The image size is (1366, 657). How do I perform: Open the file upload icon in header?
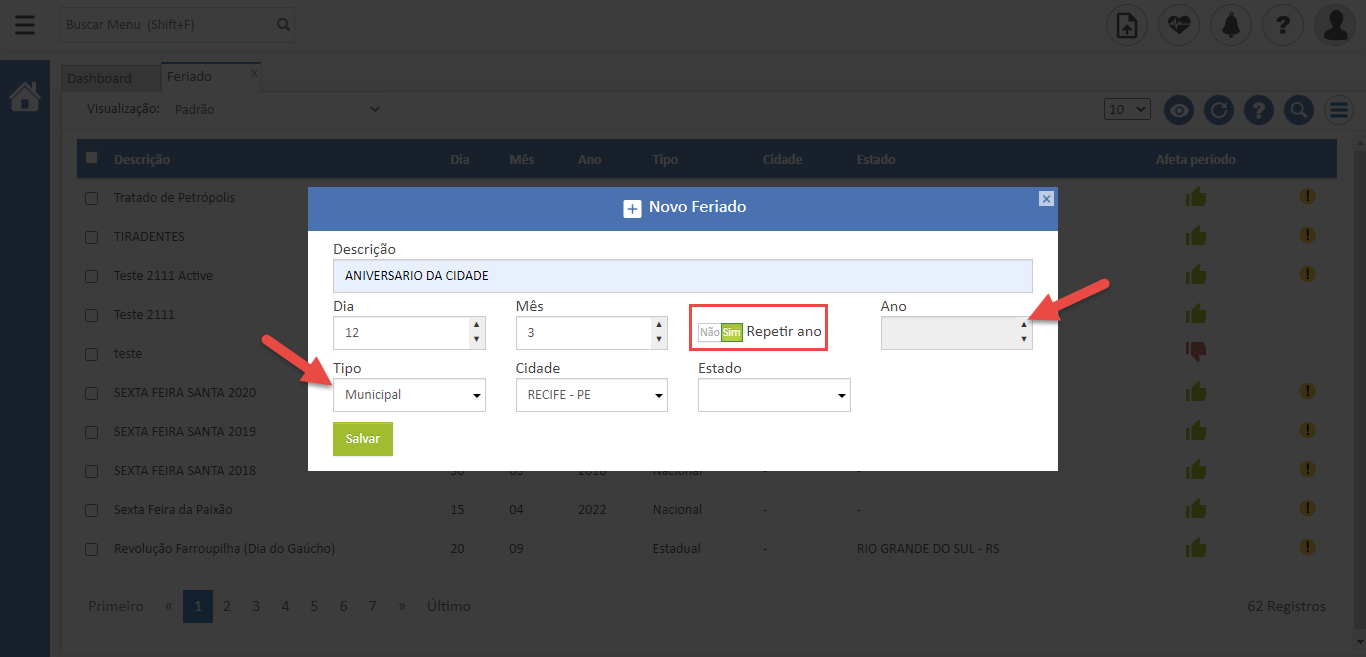click(x=1127, y=26)
